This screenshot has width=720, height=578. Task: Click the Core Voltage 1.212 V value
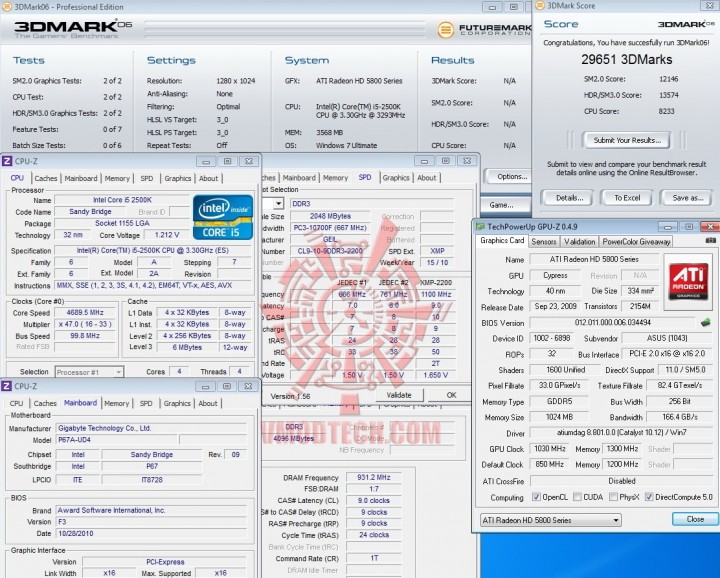pos(167,235)
